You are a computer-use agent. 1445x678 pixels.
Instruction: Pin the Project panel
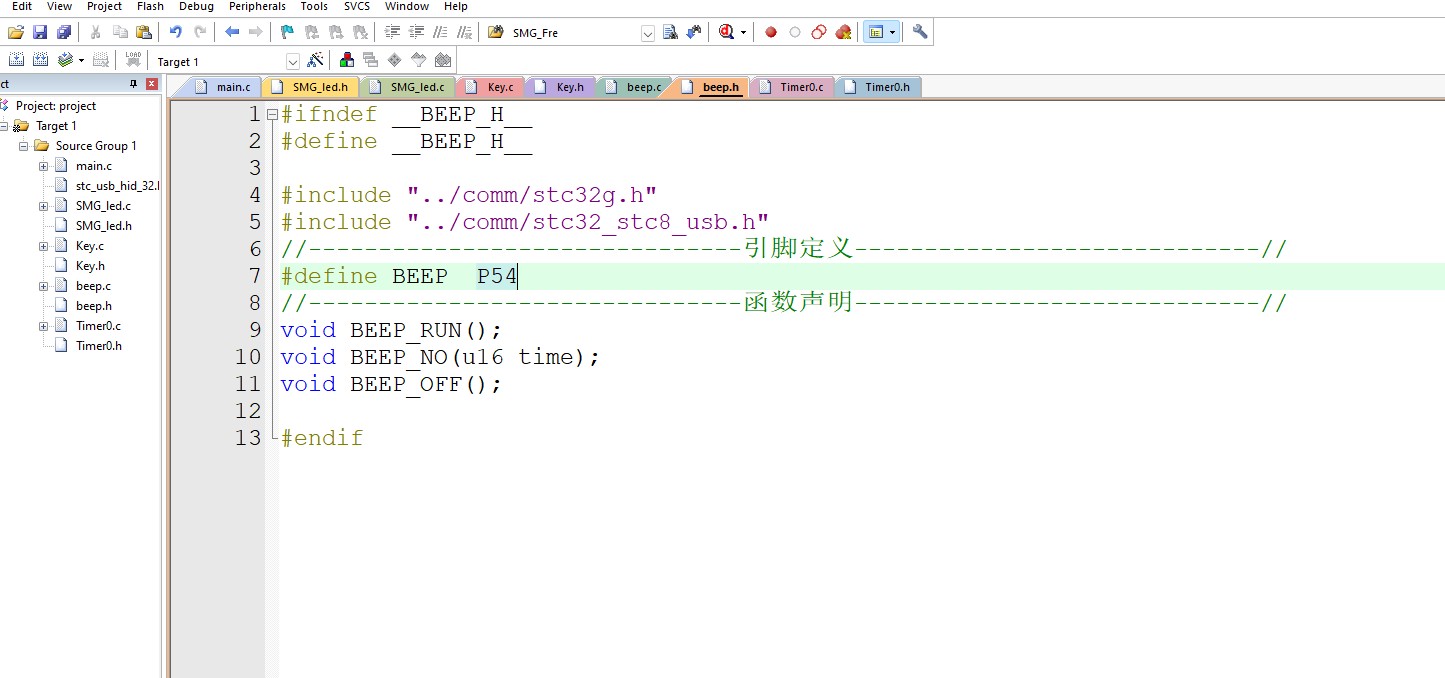point(134,84)
